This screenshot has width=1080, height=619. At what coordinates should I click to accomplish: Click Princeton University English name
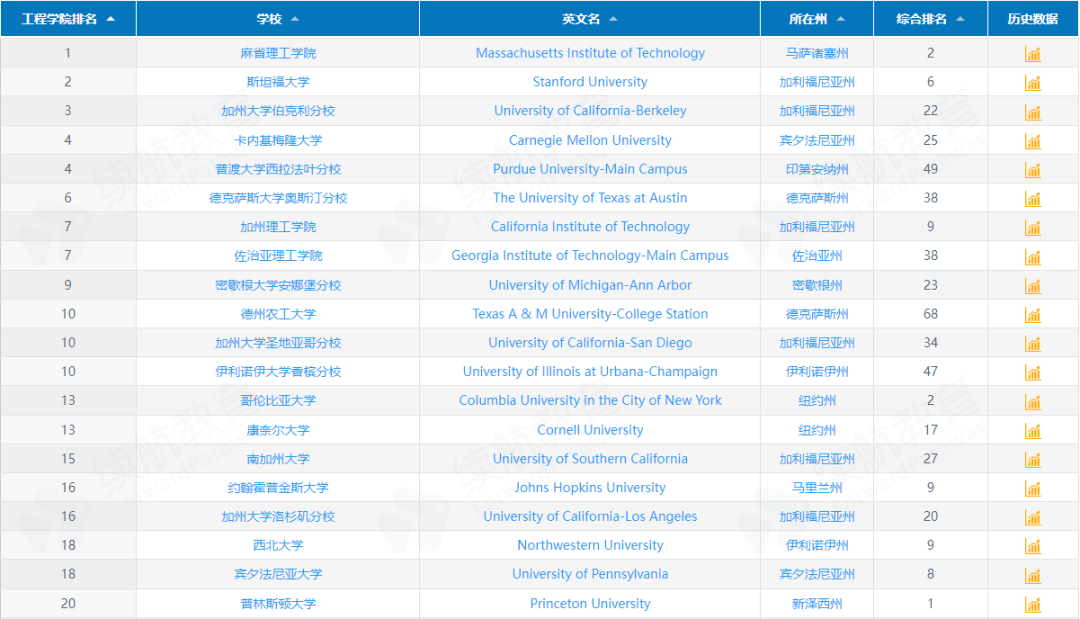[x=590, y=604]
